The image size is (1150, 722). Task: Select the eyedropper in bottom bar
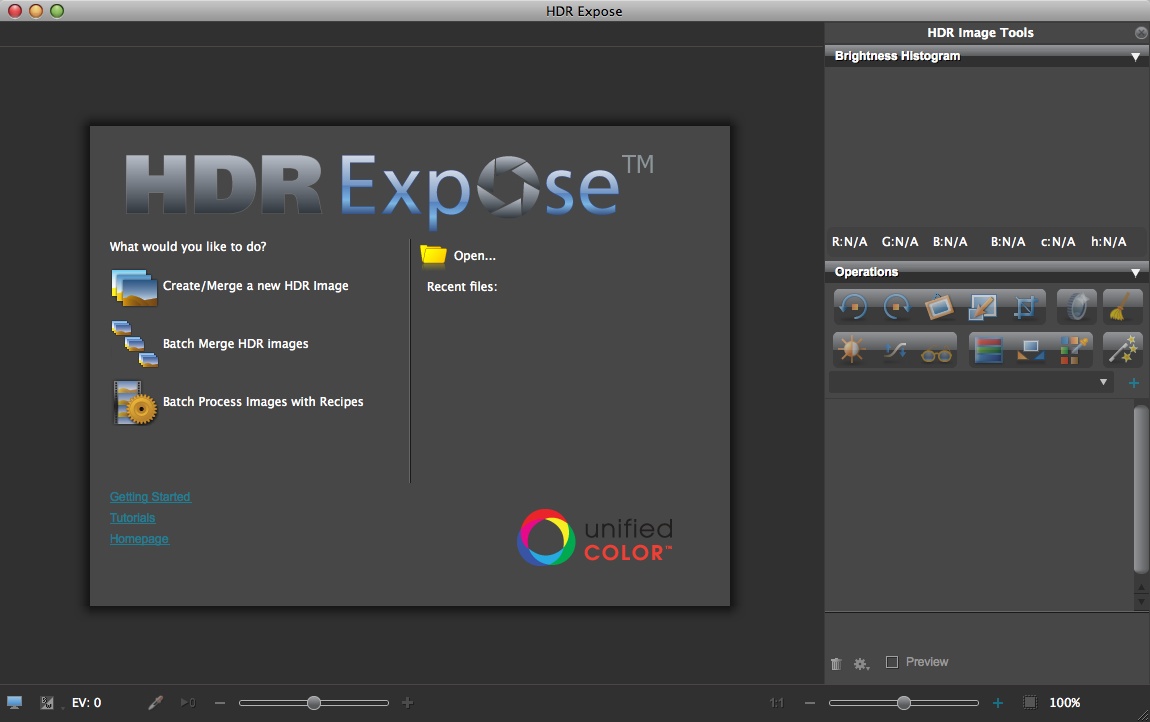pyautogui.click(x=155, y=703)
